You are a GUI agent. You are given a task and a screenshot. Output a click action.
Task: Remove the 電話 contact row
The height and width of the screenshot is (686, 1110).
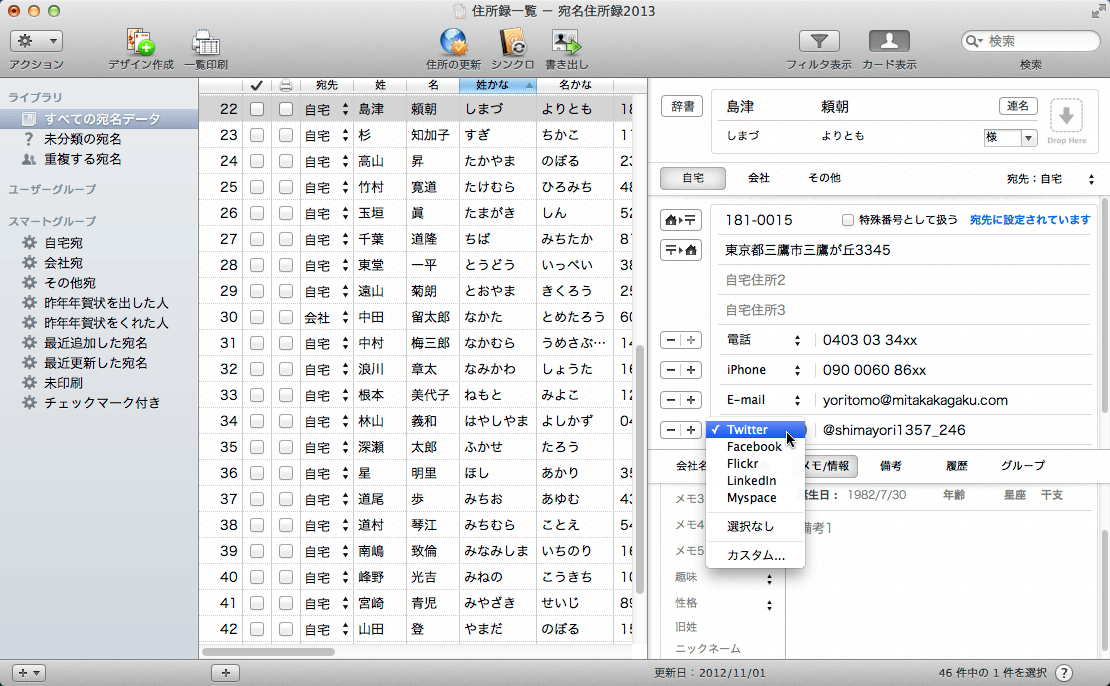(x=671, y=341)
